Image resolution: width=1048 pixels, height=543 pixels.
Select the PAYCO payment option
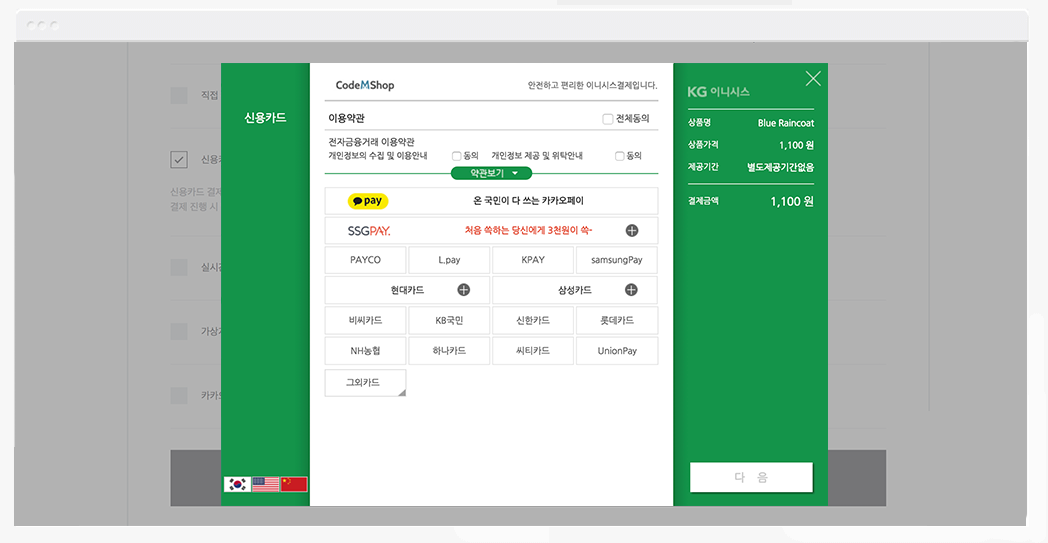pyautogui.click(x=365, y=260)
